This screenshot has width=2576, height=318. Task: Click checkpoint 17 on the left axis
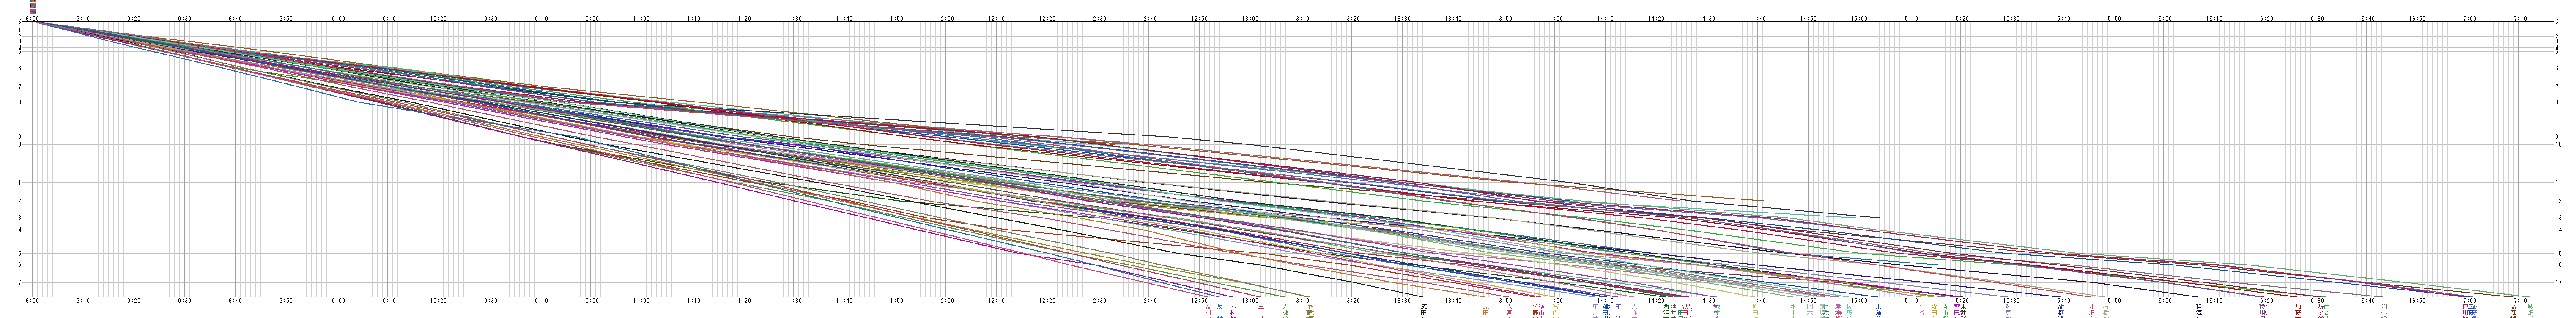coord(19,282)
